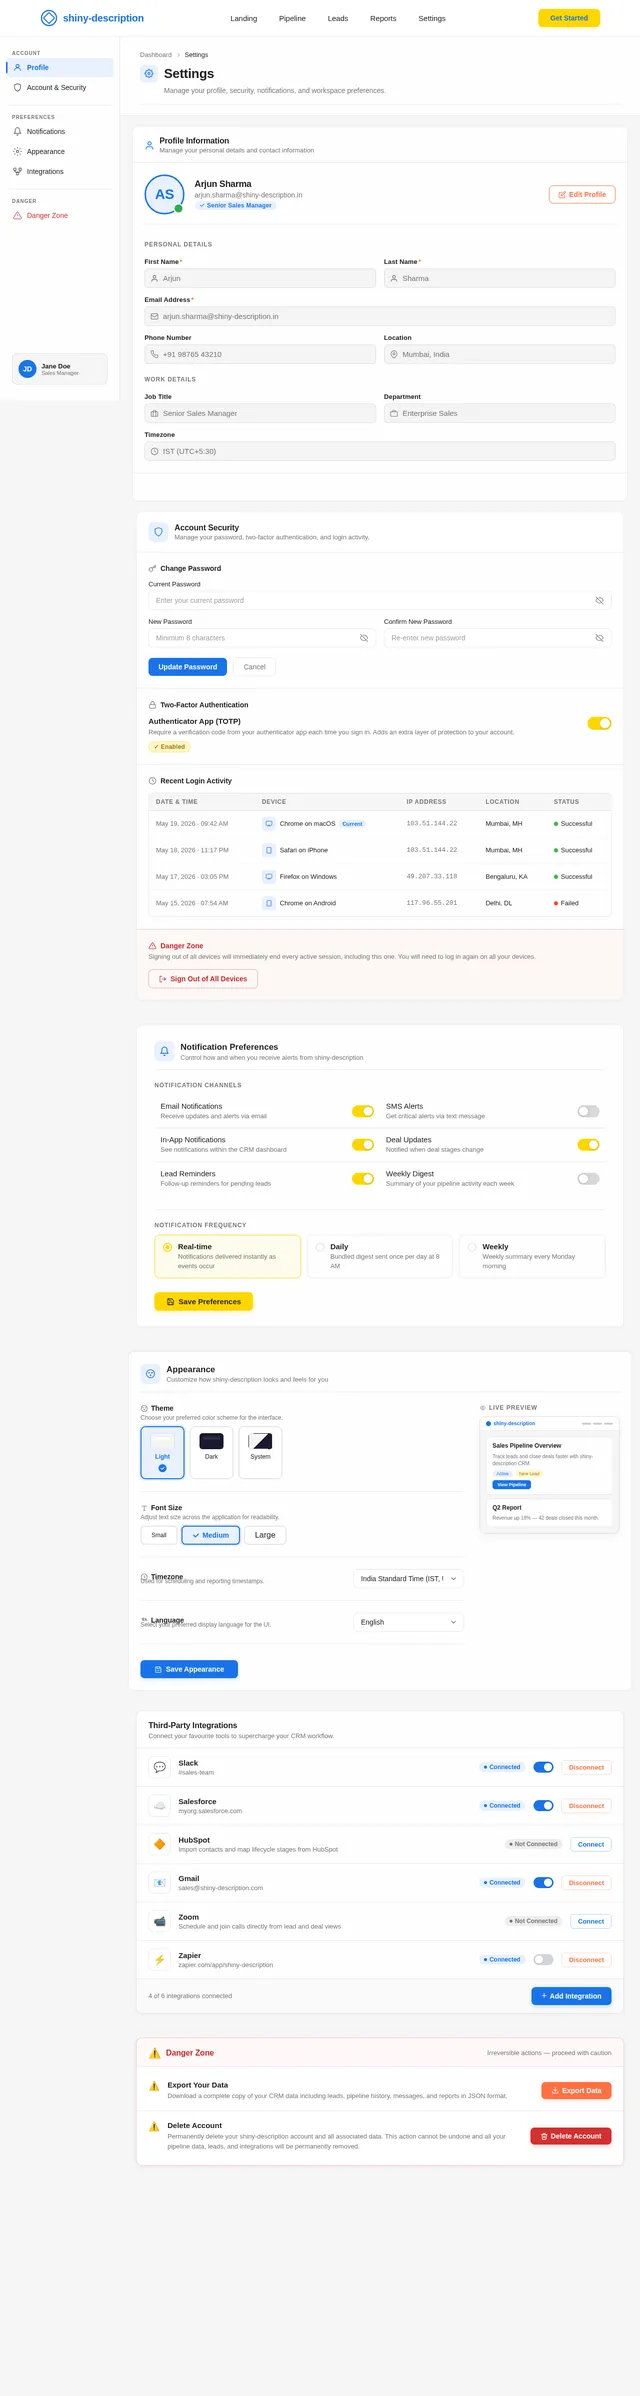Viewport: 640px width, 2396px height.
Task: Select the Daily notification frequency option
Action: click(x=379, y=1256)
